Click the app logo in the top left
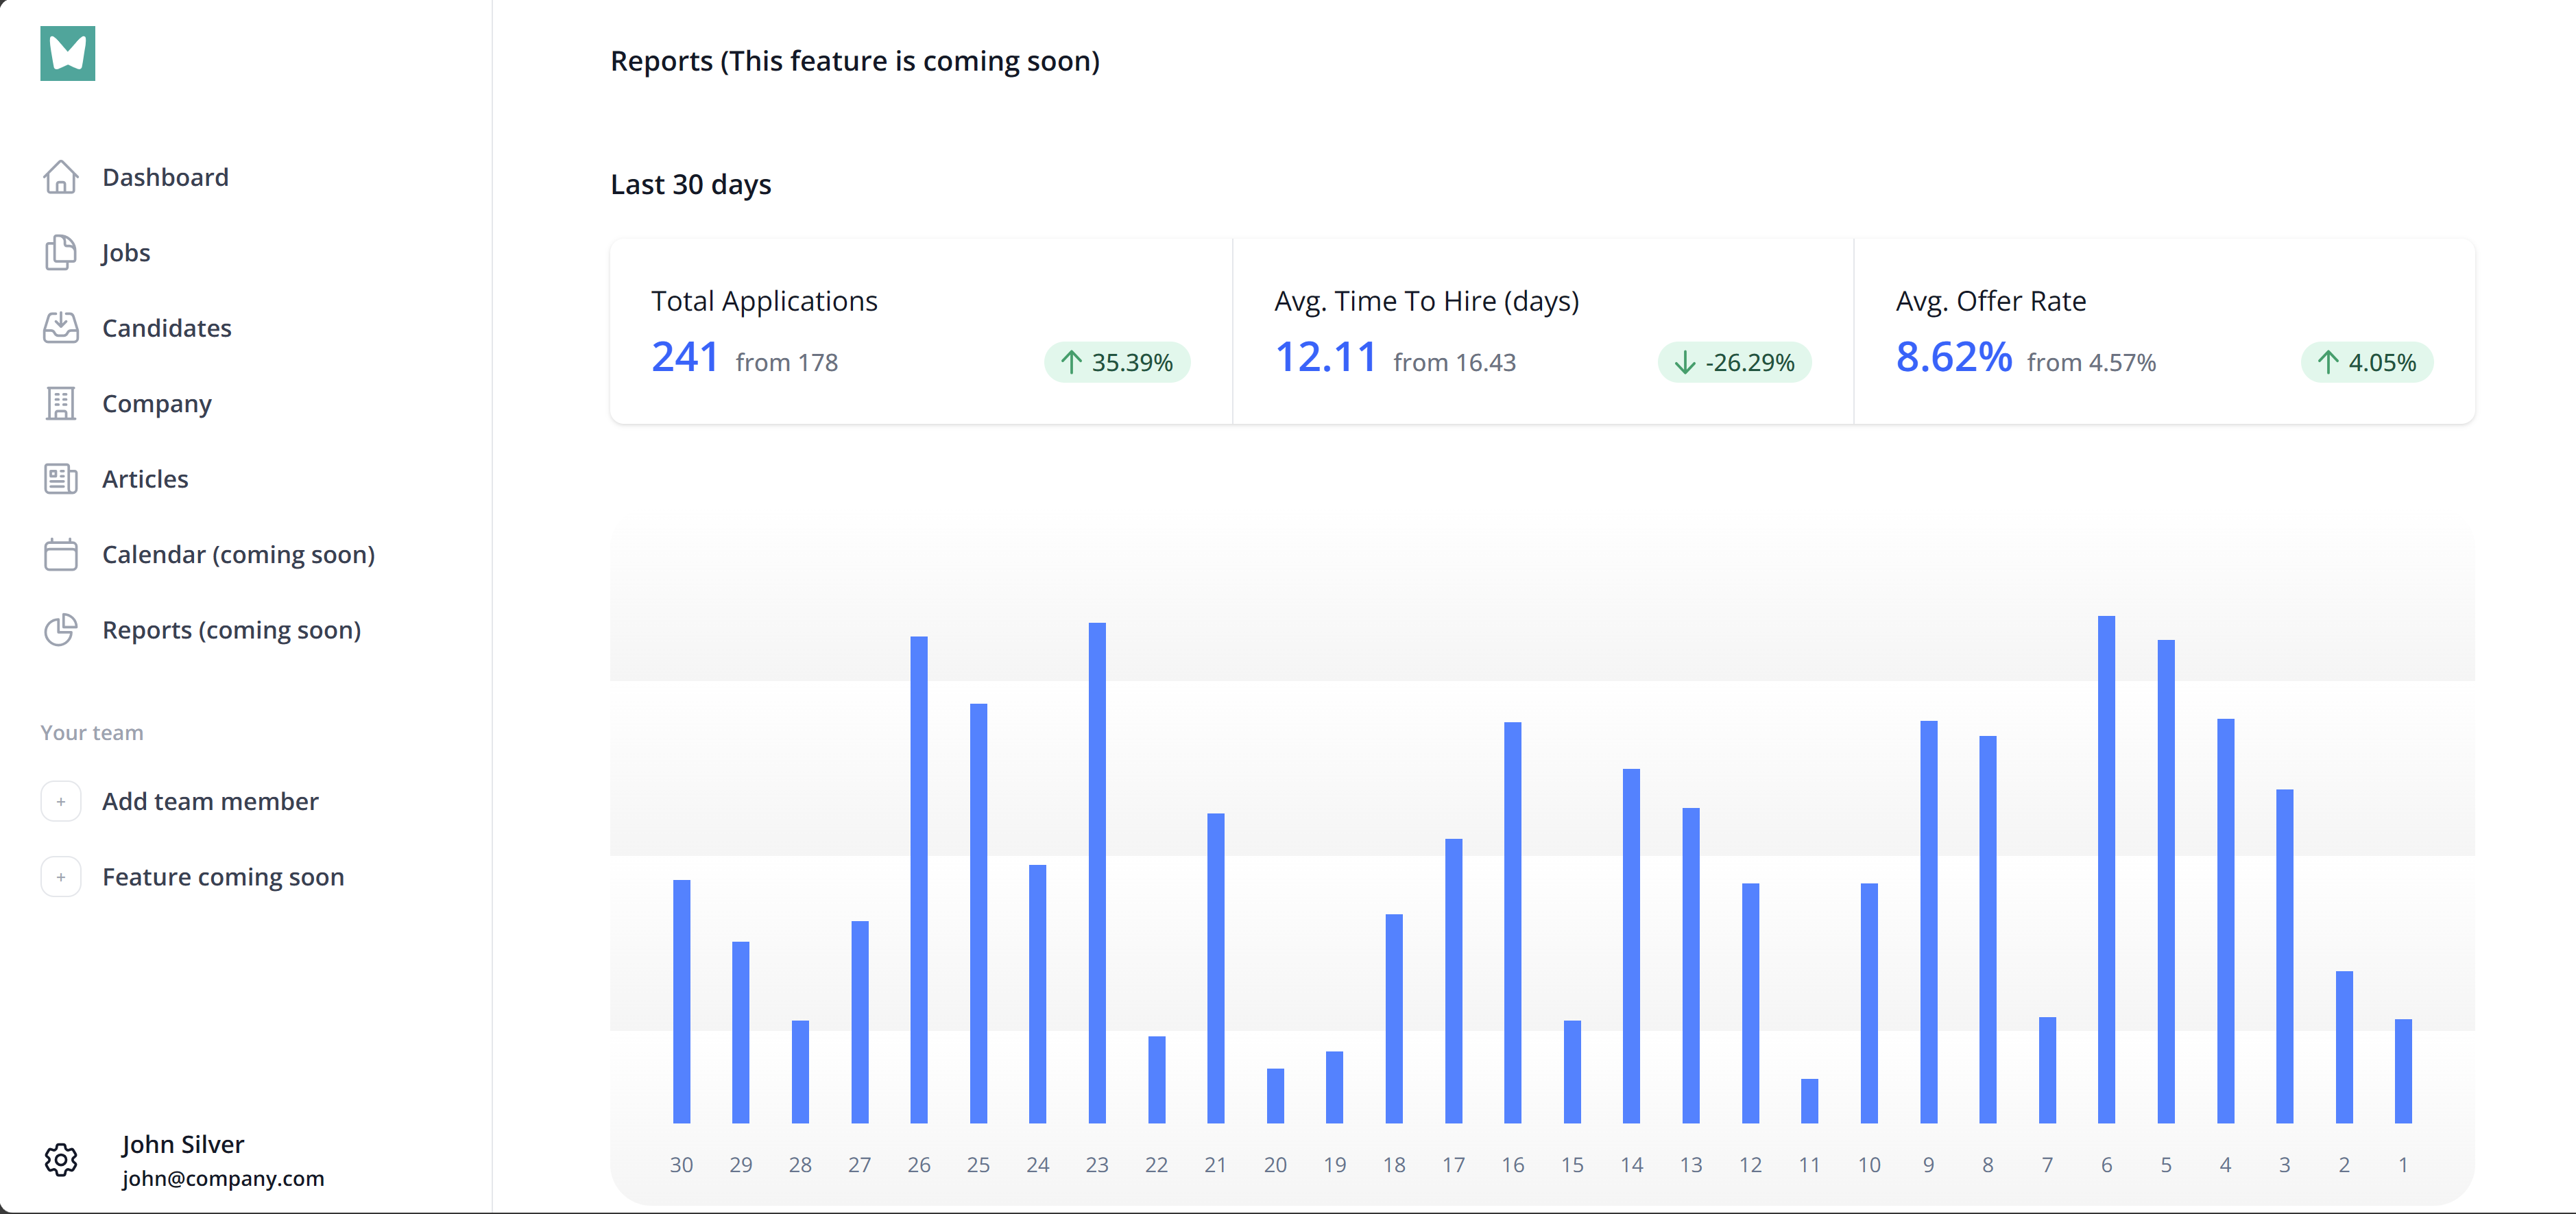 click(x=67, y=53)
